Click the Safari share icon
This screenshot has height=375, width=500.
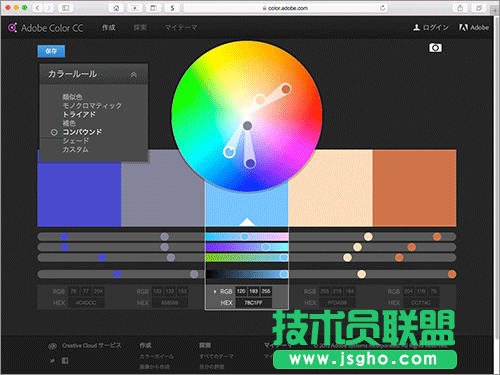(460, 8)
